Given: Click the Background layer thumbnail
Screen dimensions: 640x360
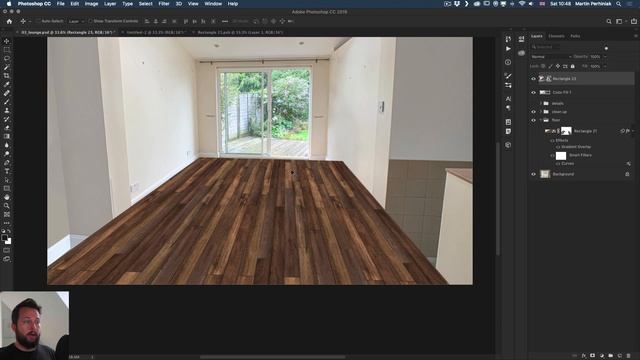Looking at the screenshot, I should click(x=545, y=174).
